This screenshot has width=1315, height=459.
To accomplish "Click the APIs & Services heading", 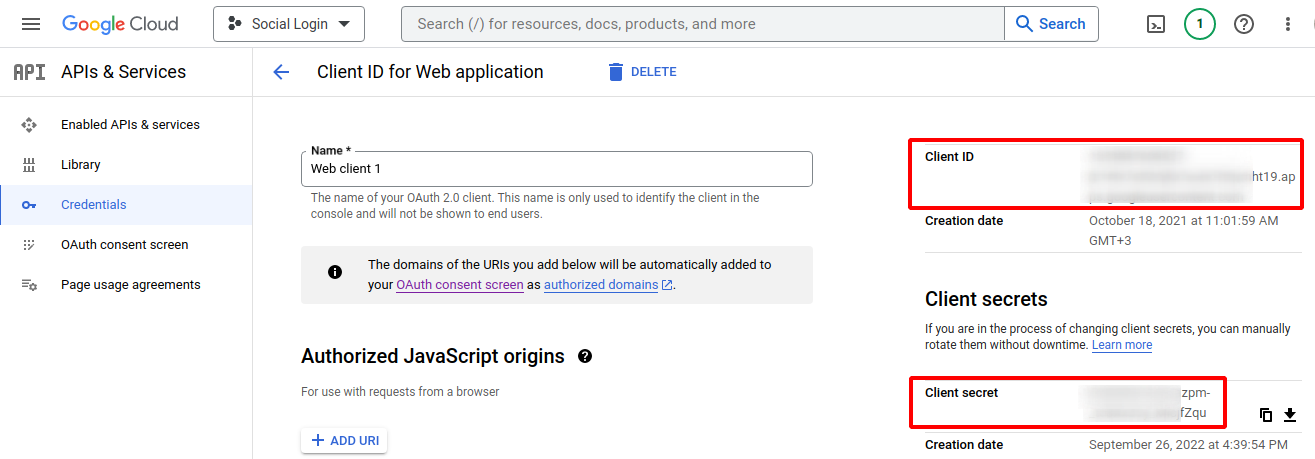I will tap(124, 72).
